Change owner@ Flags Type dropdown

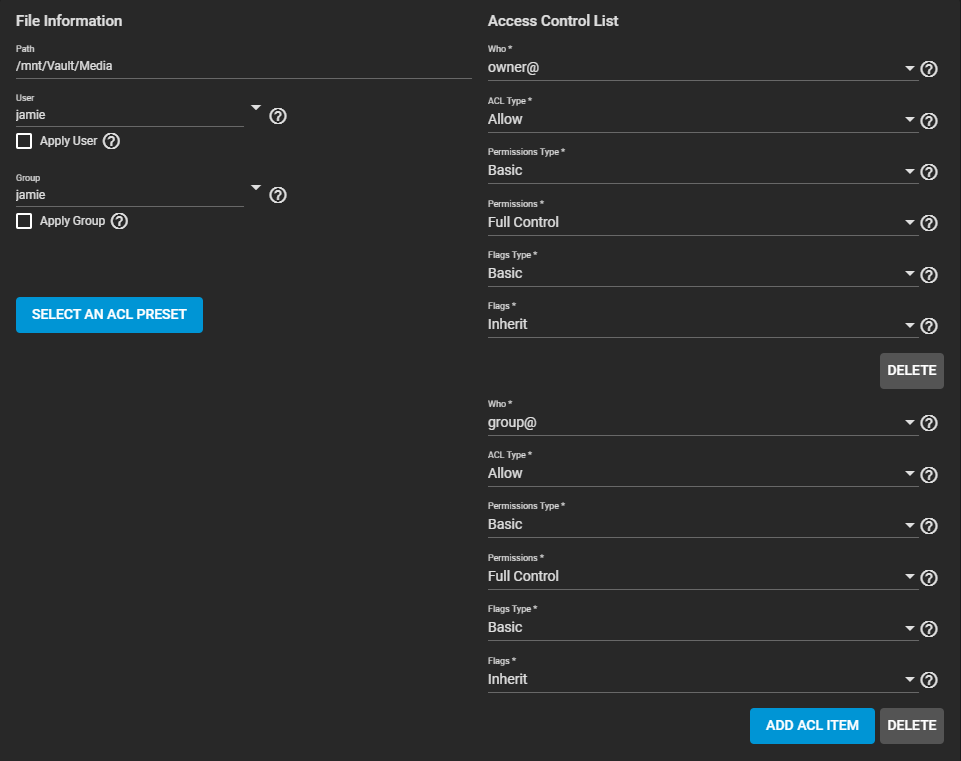700,273
